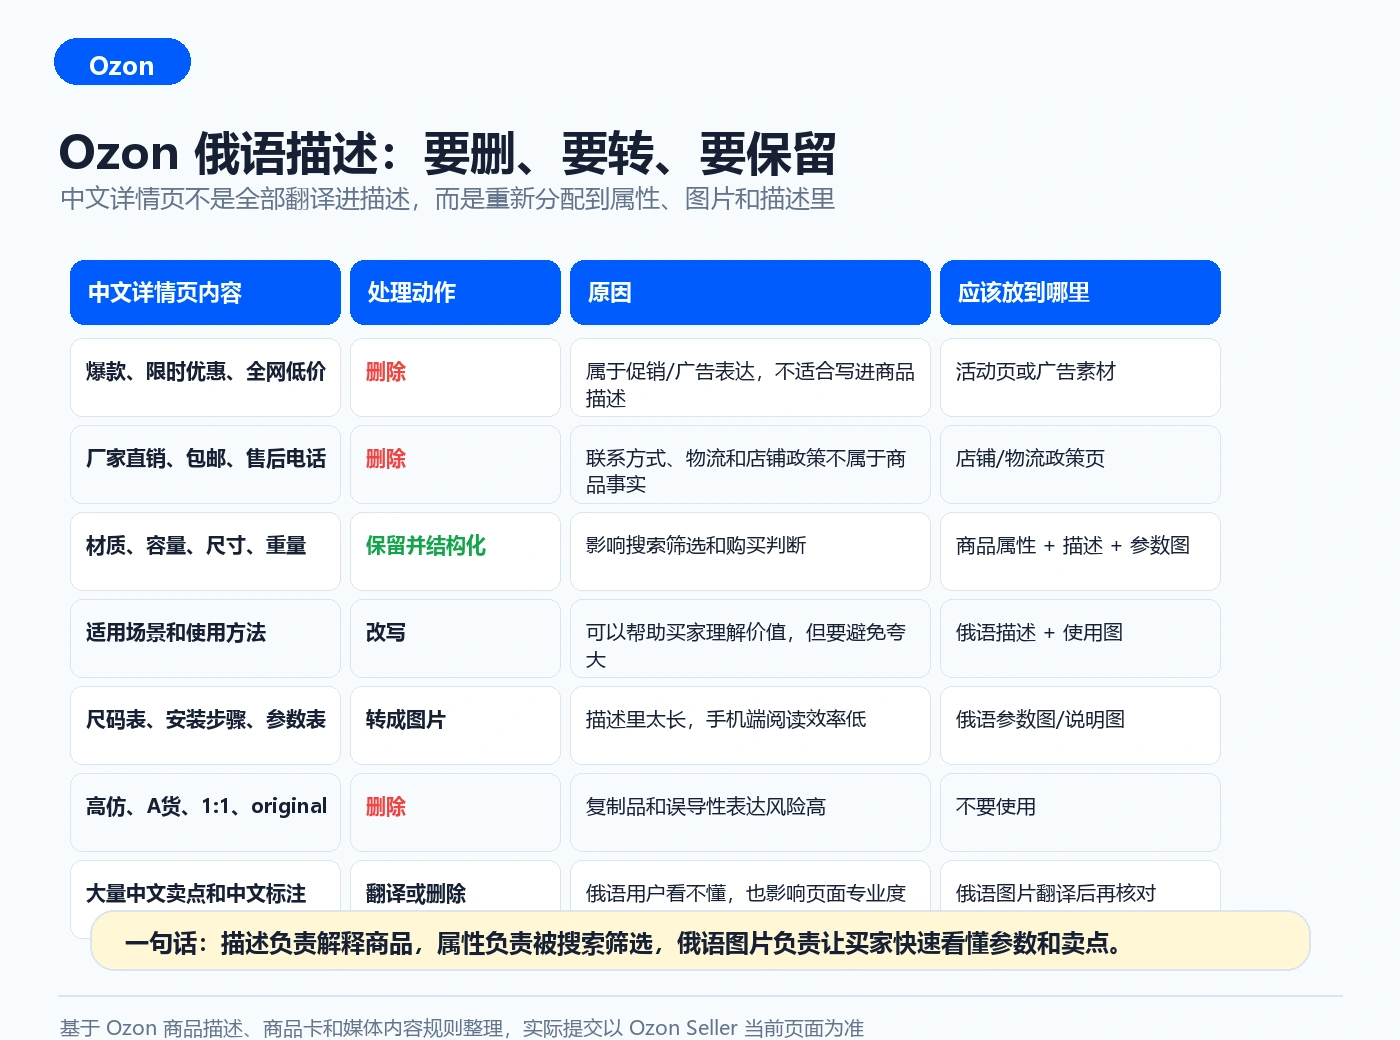Click the green '保留并结构化' action cell

tap(455, 551)
